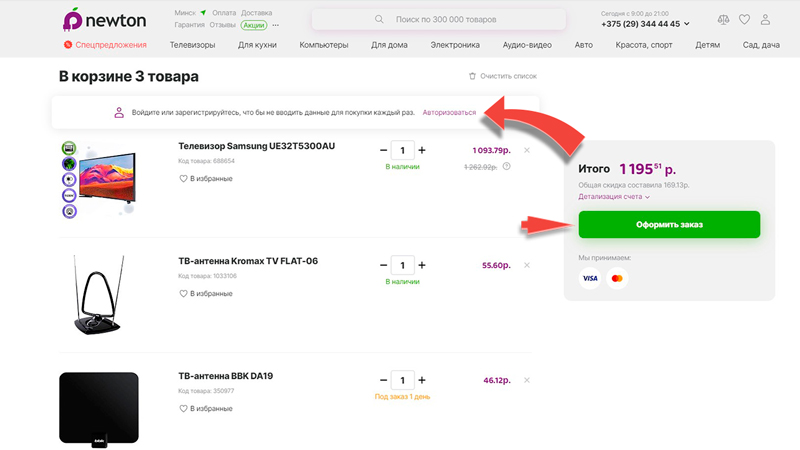
Task: Add Kromax TV FLAT-06 to В избранные
Action: (x=206, y=293)
